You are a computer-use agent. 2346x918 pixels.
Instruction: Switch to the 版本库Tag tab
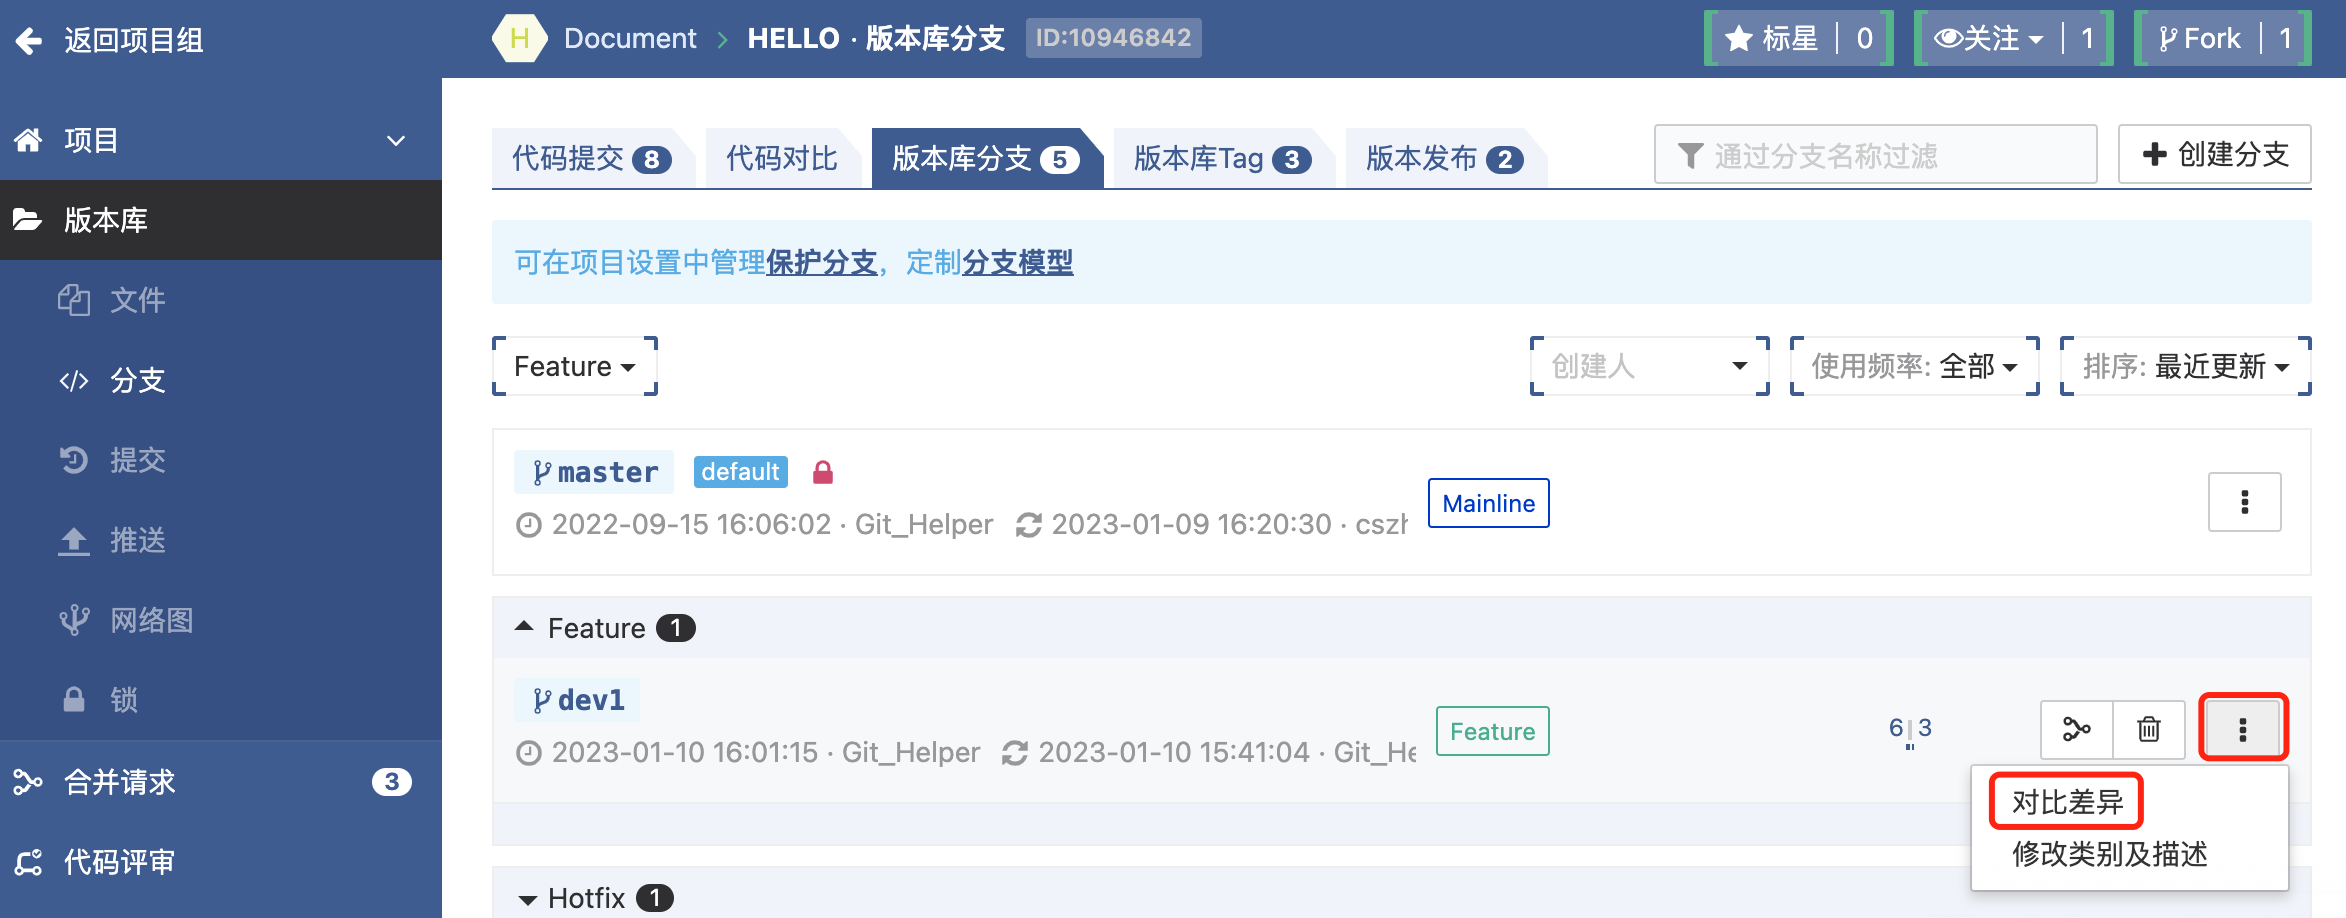[x=1221, y=158]
